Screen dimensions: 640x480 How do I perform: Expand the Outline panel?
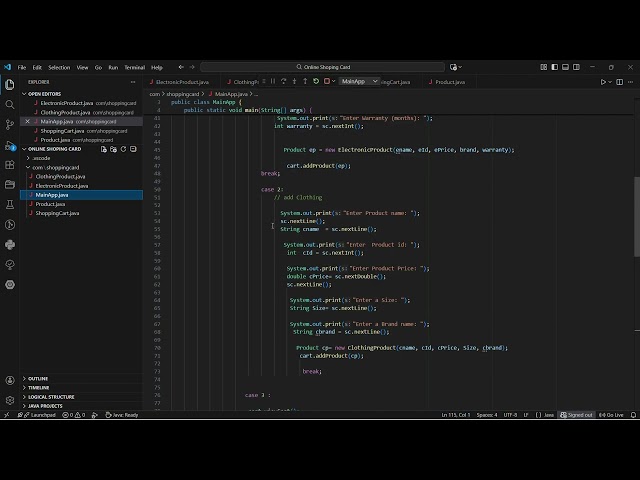click(38, 379)
